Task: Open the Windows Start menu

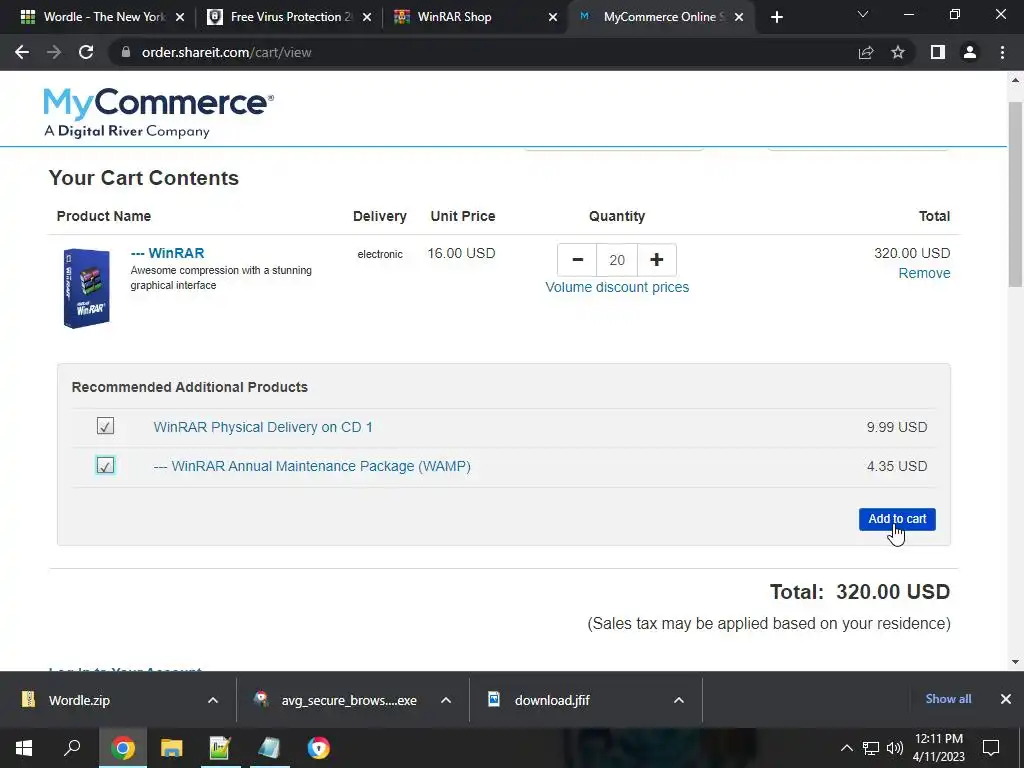Action: tap(24, 748)
